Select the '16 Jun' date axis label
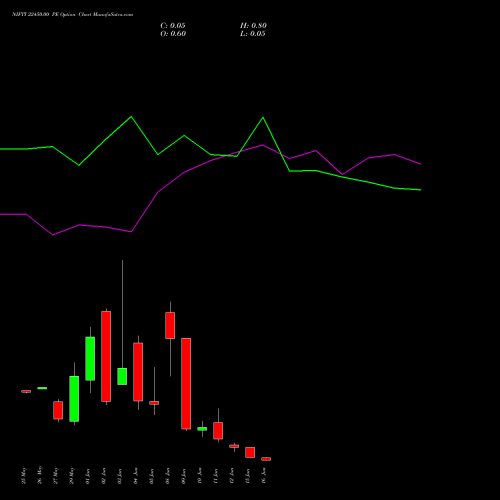 pyautogui.click(x=264, y=476)
